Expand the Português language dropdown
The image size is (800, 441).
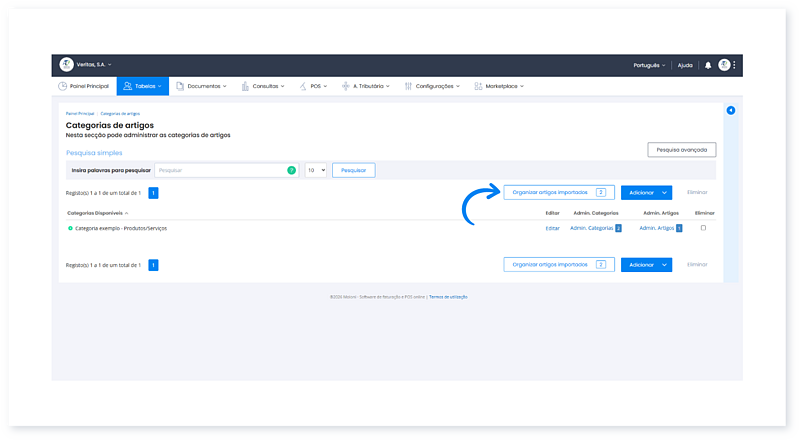tap(649, 65)
